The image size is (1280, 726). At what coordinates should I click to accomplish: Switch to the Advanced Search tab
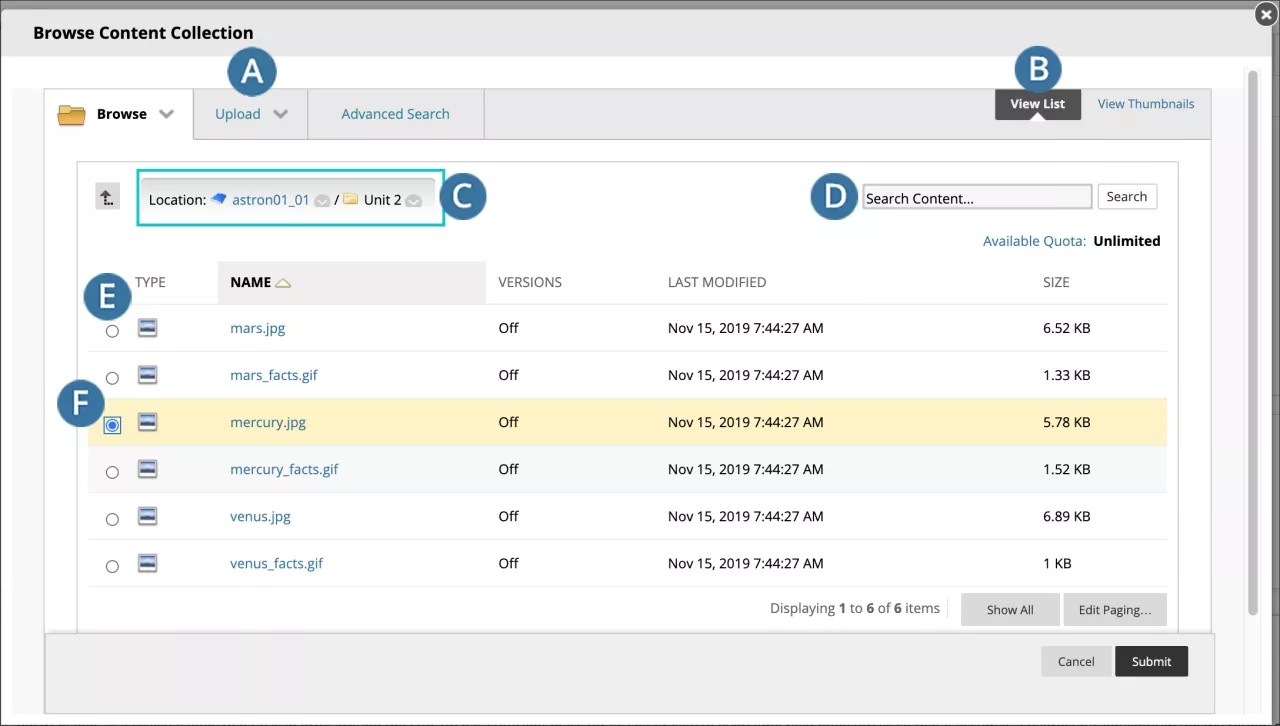tap(395, 114)
